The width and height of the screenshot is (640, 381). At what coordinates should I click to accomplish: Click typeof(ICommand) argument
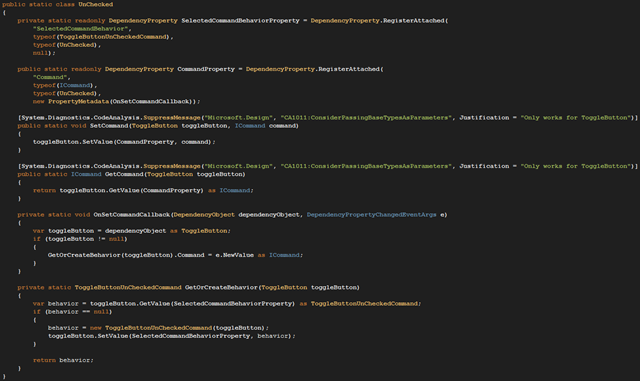pos(63,85)
